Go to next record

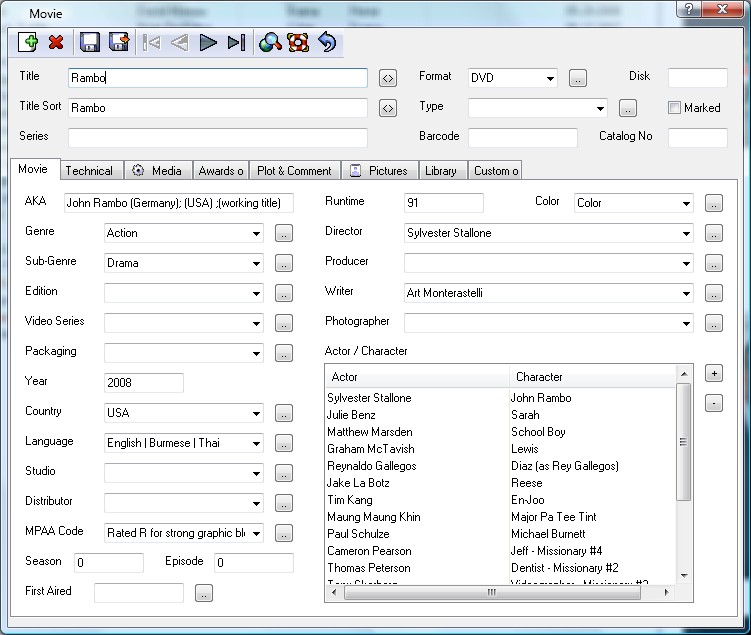tap(208, 43)
